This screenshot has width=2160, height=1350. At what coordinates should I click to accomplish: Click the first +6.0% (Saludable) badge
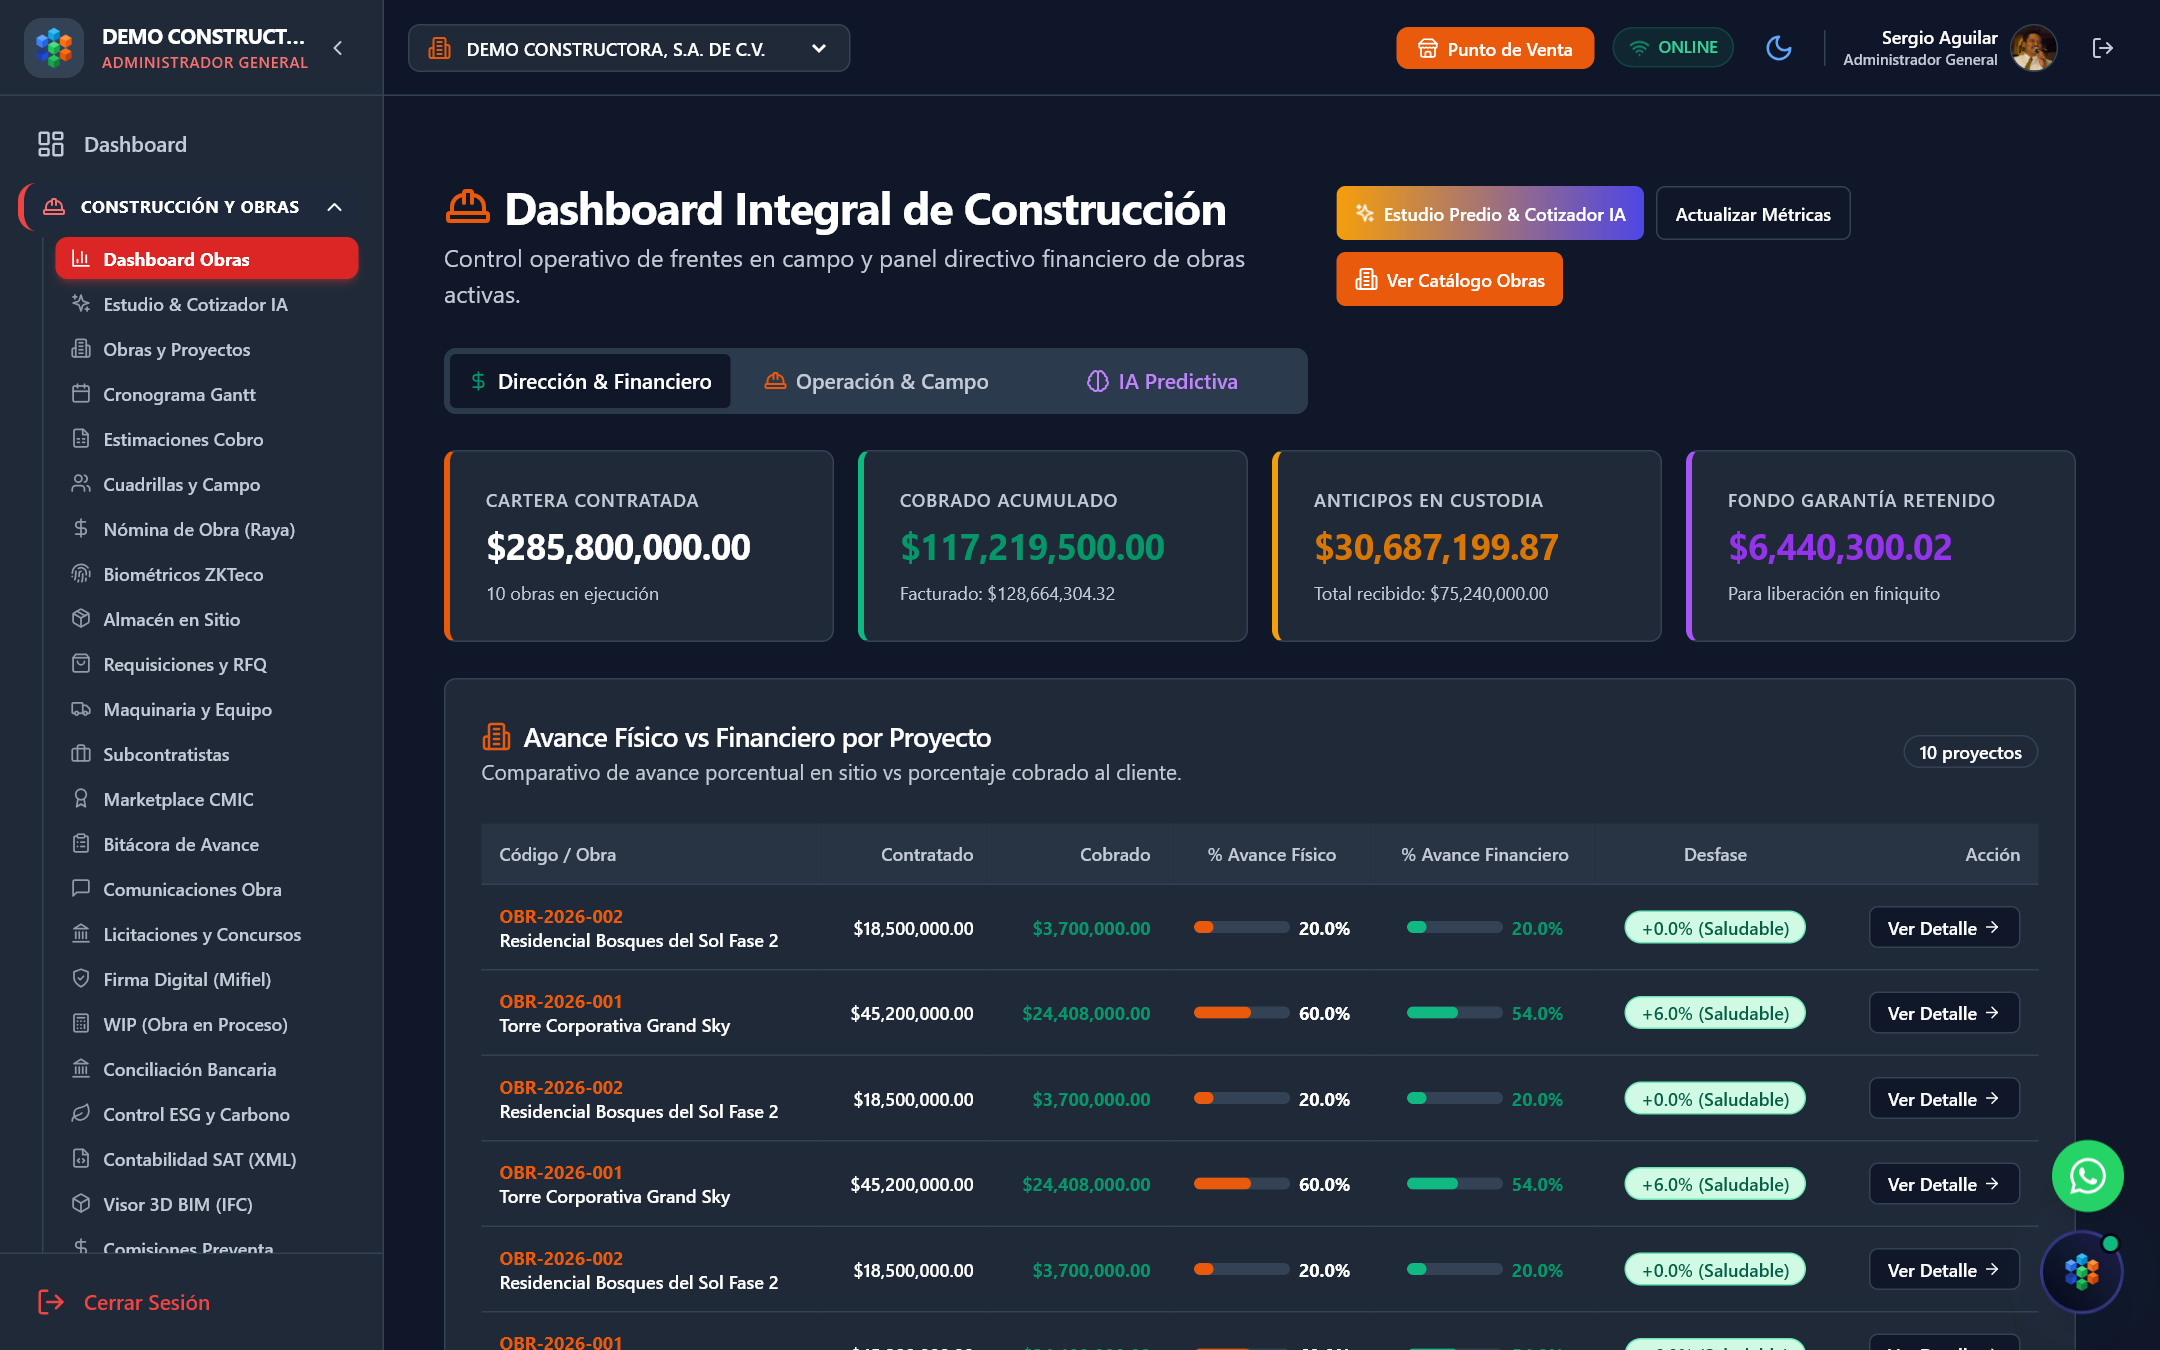(1715, 1013)
